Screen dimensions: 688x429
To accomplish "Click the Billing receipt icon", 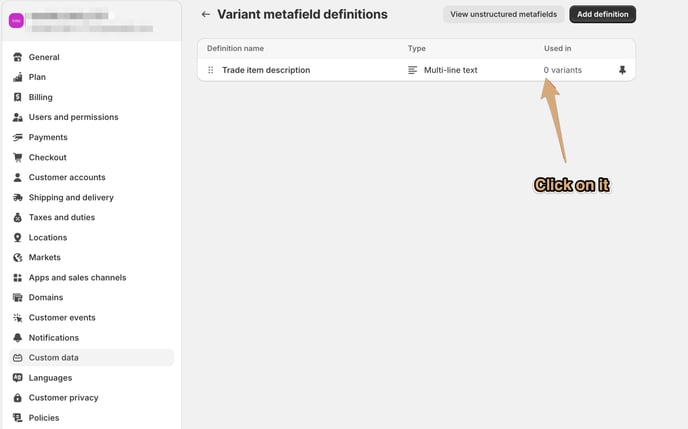I will pyautogui.click(x=18, y=97).
